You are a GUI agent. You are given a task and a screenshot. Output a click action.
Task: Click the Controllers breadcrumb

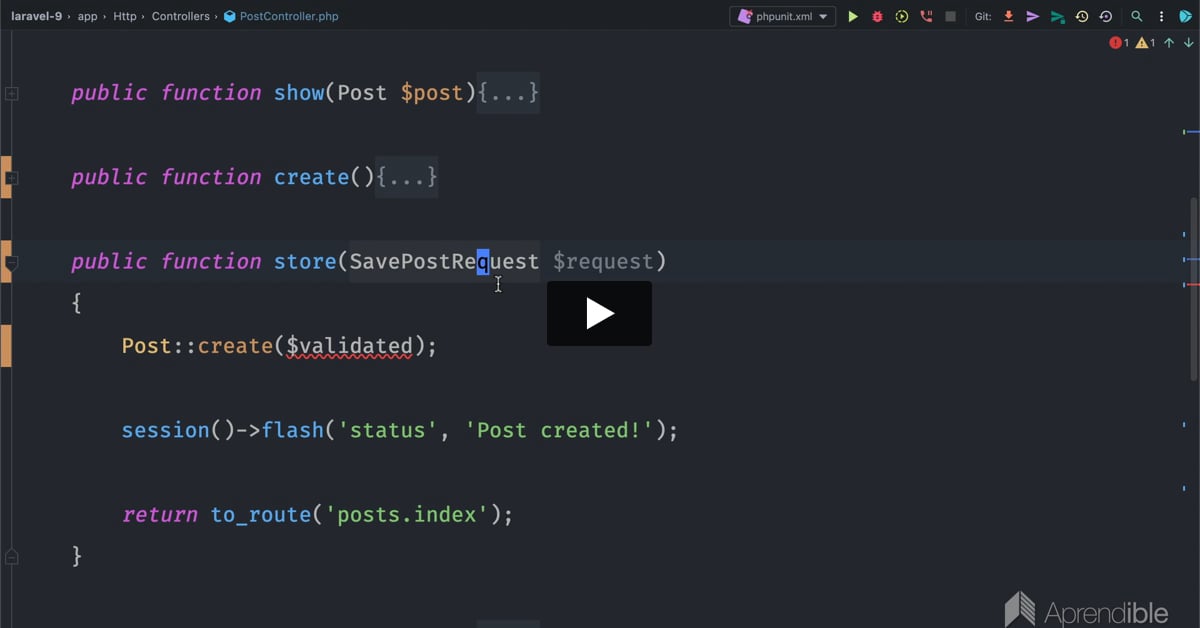[181, 17]
